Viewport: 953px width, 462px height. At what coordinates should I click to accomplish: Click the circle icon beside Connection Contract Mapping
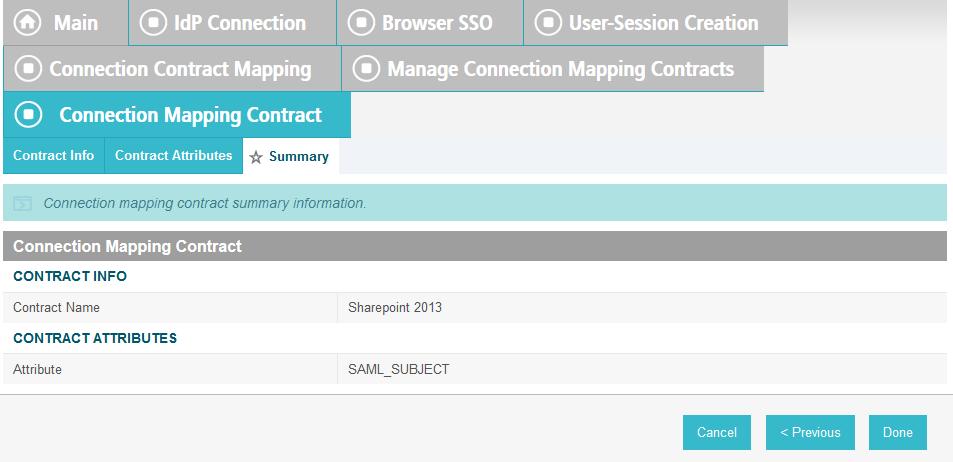click(28, 68)
